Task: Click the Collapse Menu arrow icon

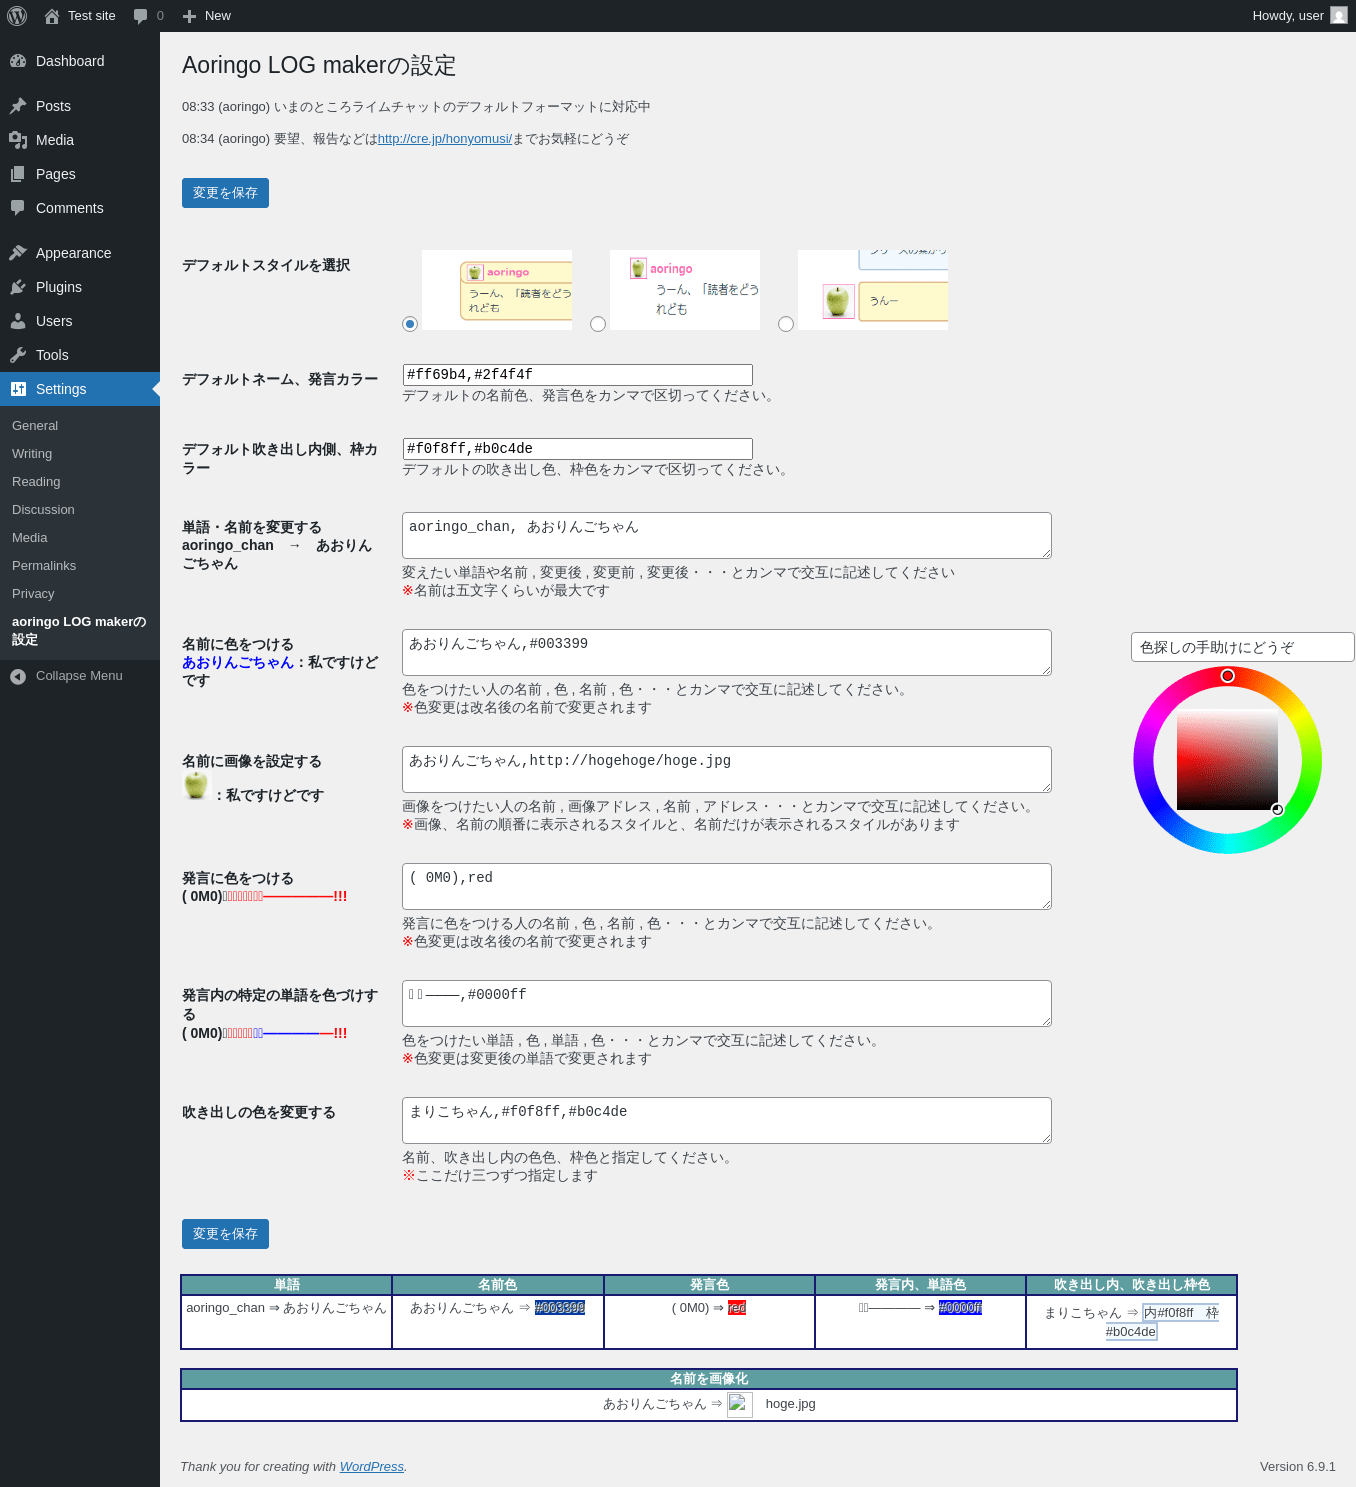Action: pos(18,677)
